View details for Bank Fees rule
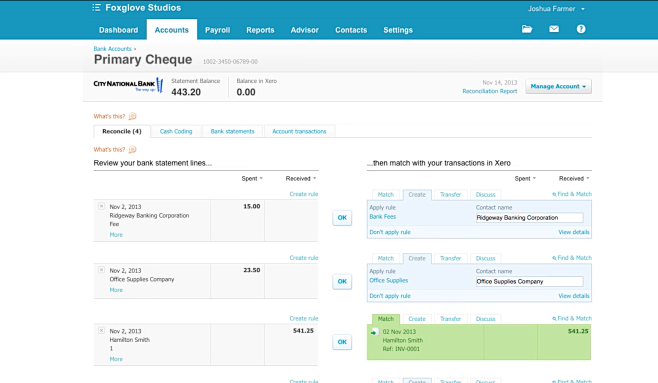 point(574,232)
